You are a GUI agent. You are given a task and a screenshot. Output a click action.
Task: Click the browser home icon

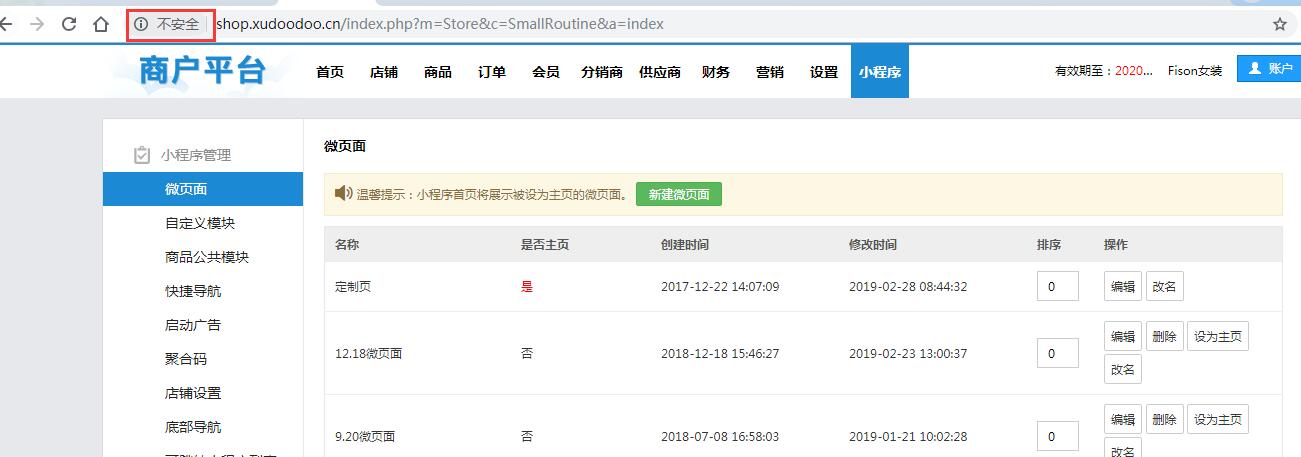coord(101,24)
